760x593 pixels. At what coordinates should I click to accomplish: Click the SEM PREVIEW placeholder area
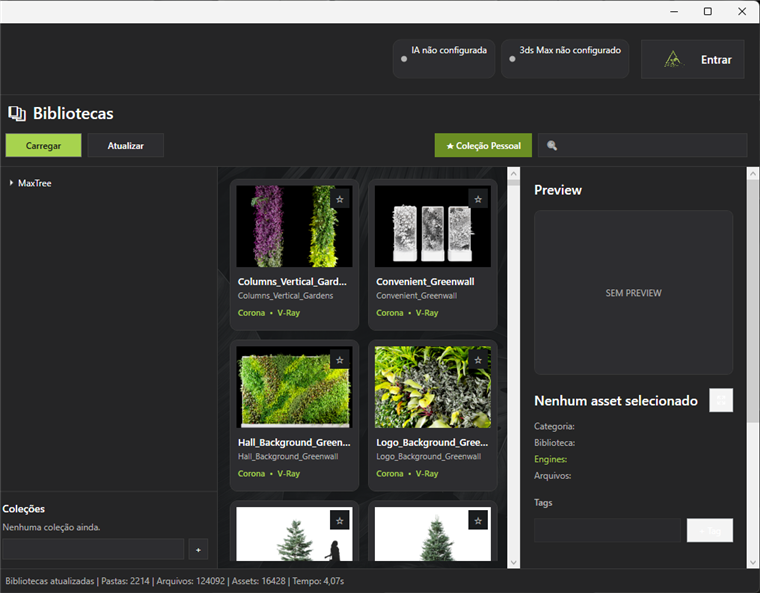633,292
